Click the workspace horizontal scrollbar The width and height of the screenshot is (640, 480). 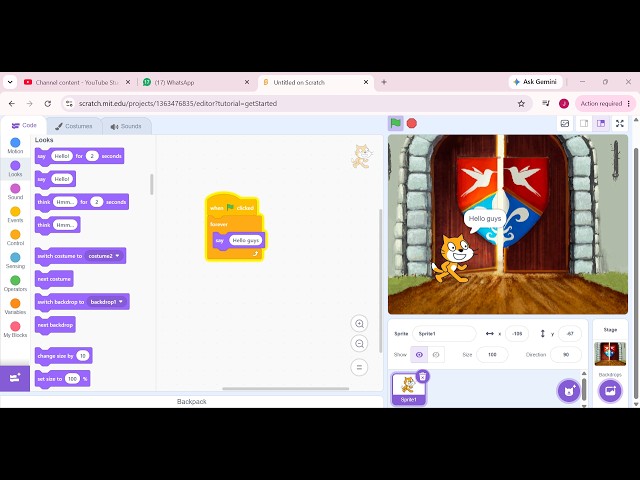pyautogui.click(x=286, y=389)
